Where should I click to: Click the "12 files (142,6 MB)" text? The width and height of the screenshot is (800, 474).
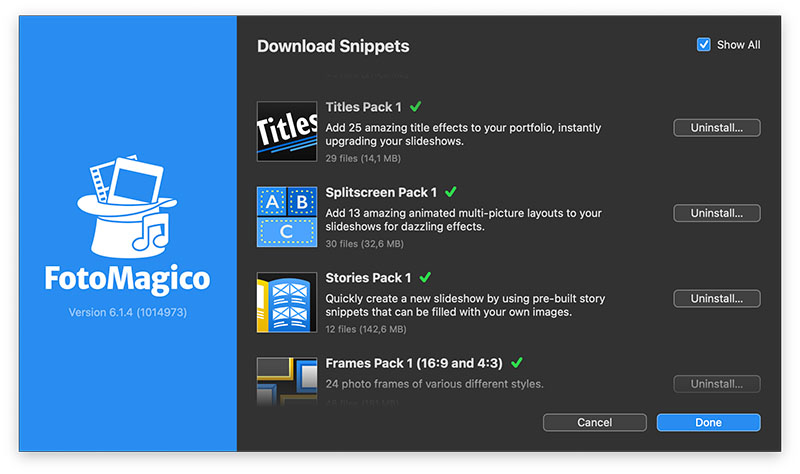(366, 329)
